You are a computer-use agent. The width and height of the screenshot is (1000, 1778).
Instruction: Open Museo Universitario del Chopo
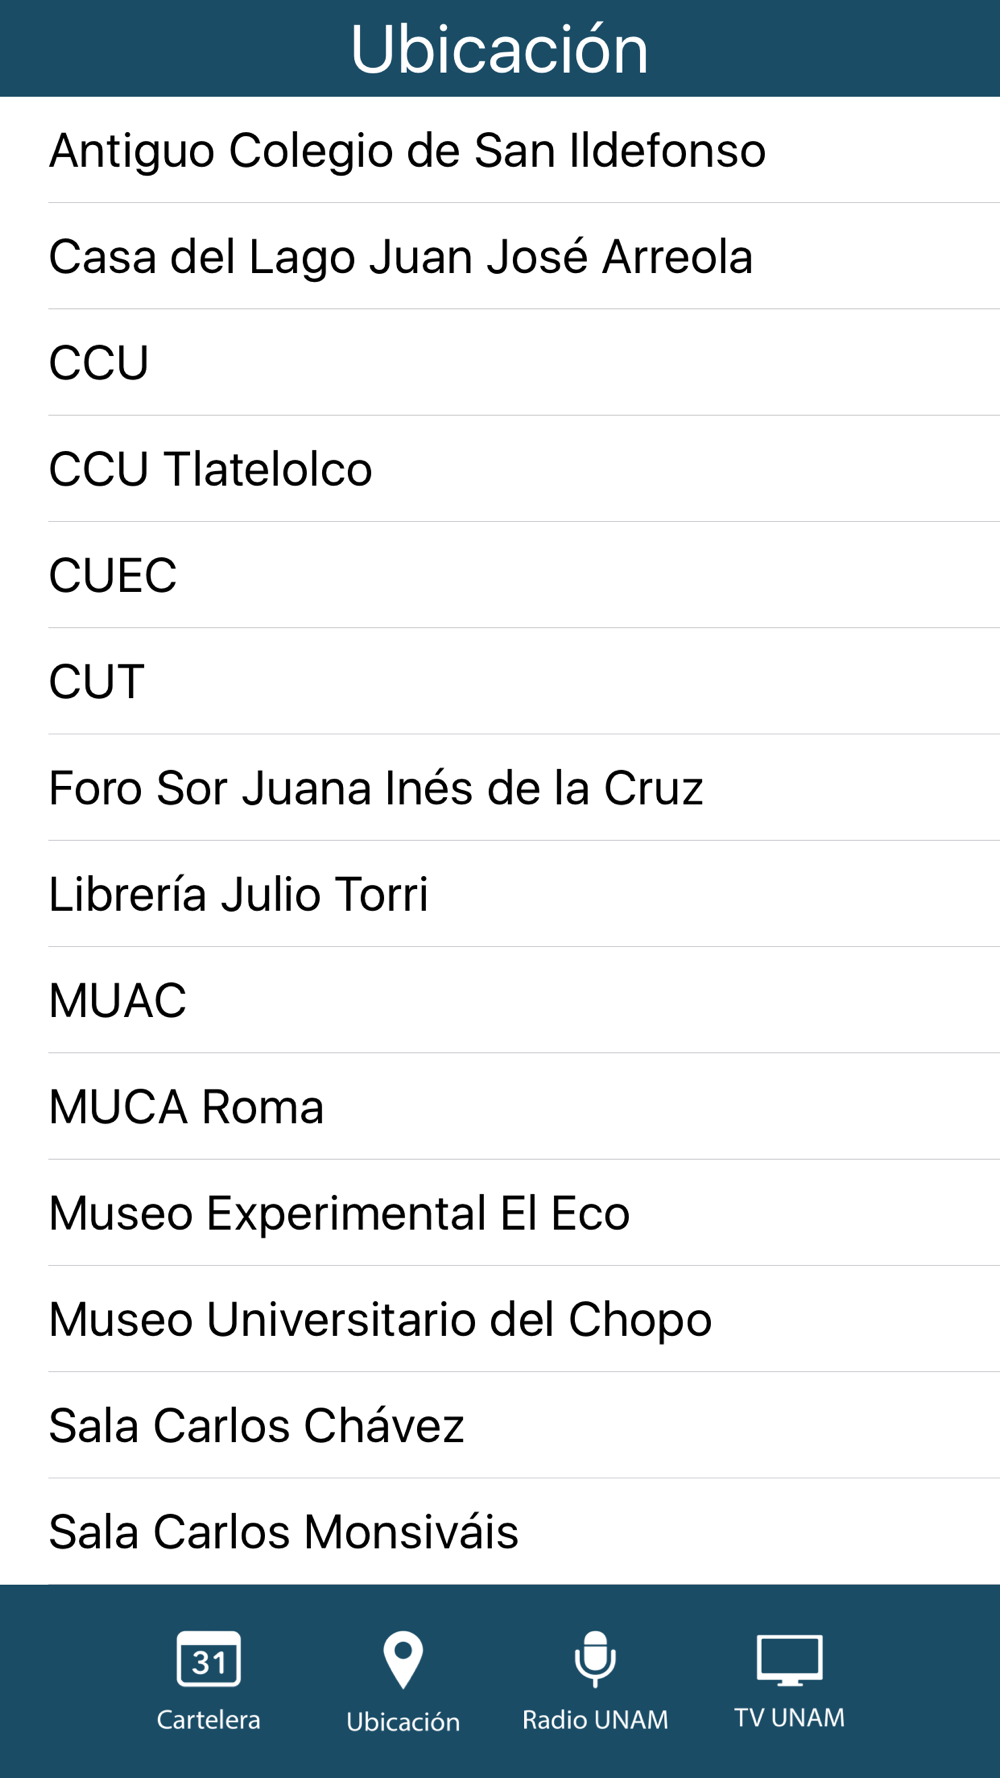coord(500,1319)
